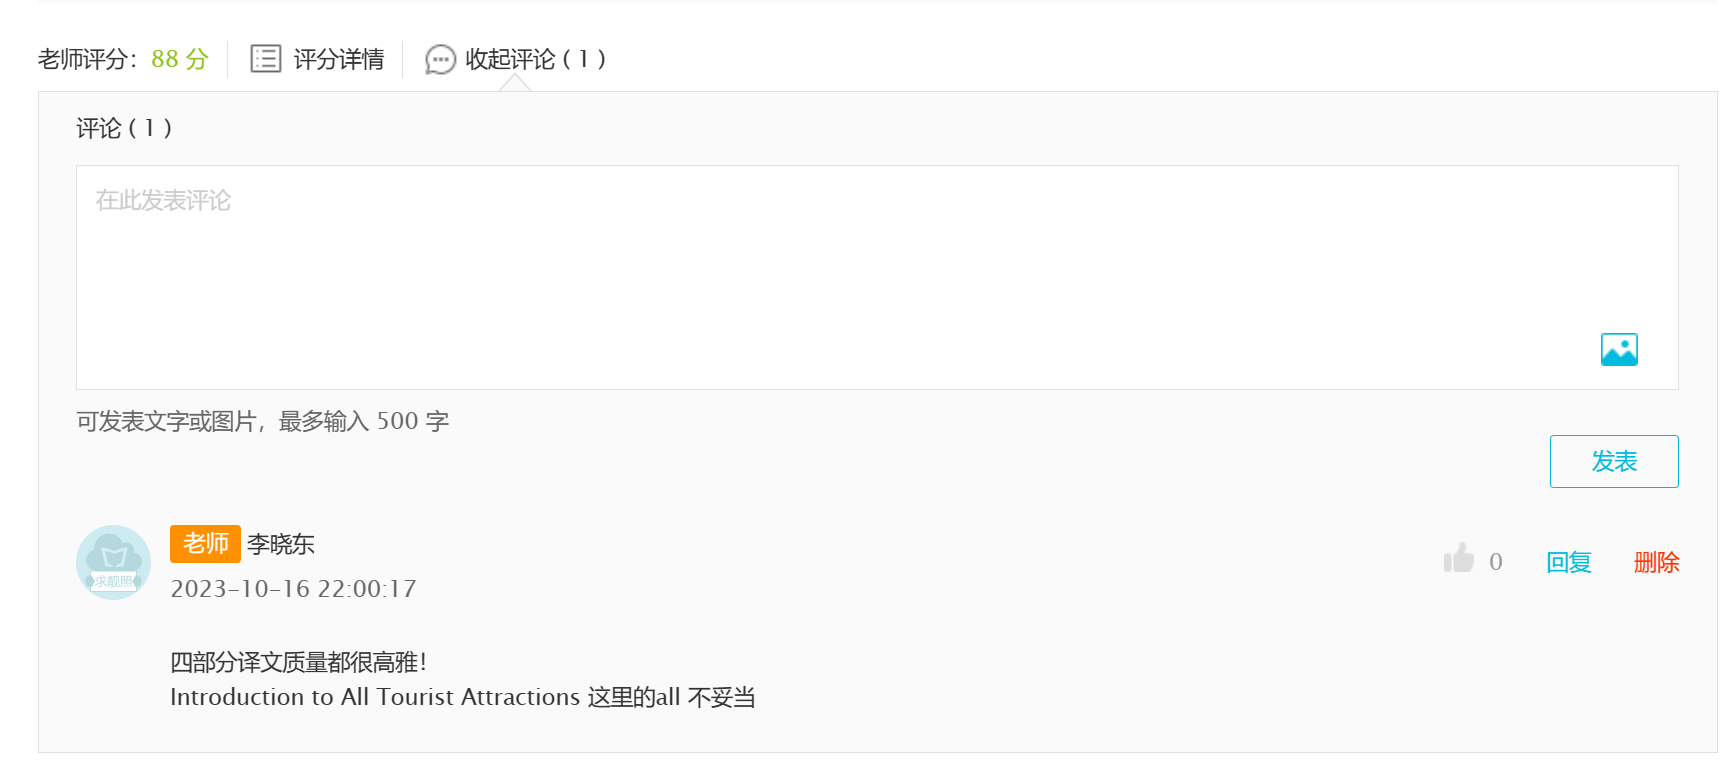
Task: Click the 88 分 teacher score
Action: (180, 59)
